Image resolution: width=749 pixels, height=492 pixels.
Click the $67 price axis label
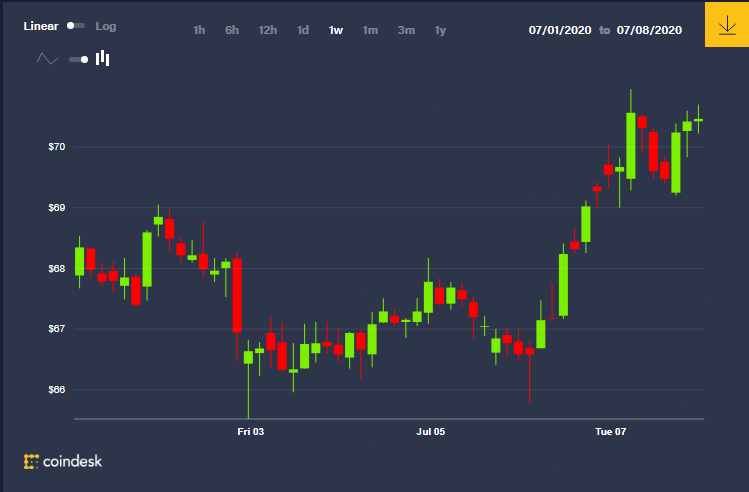pyautogui.click(x=57, y=329)
